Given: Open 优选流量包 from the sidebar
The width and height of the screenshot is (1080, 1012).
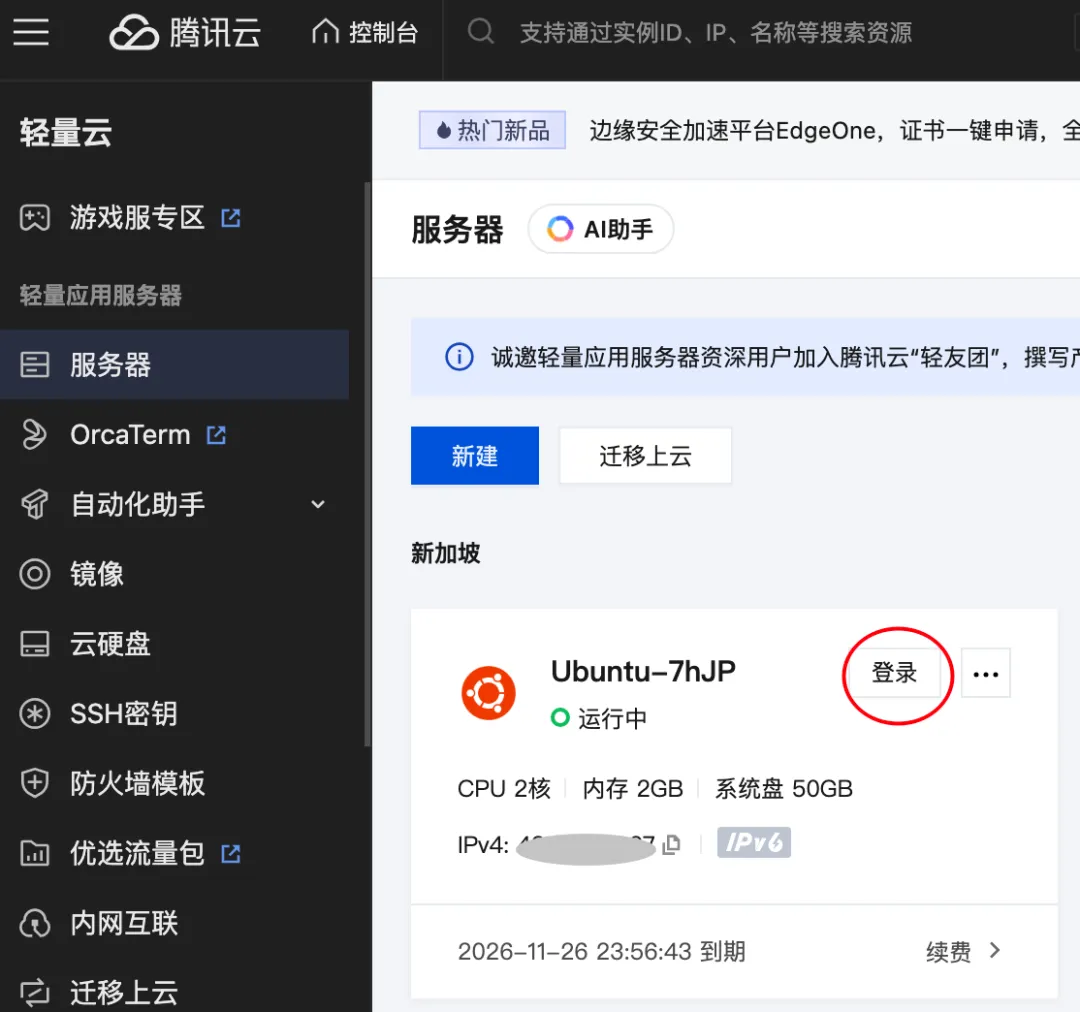Looking at the screenshot, I should pyautogui.click(x=137, y=854).
